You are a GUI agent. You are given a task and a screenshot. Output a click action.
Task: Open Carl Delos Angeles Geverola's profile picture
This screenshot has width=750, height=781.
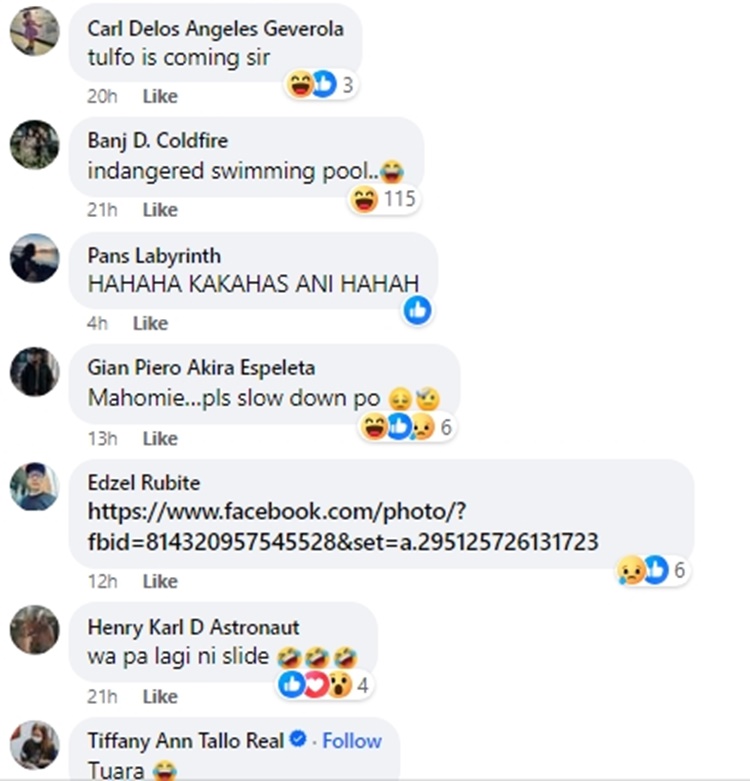(34, 31)
